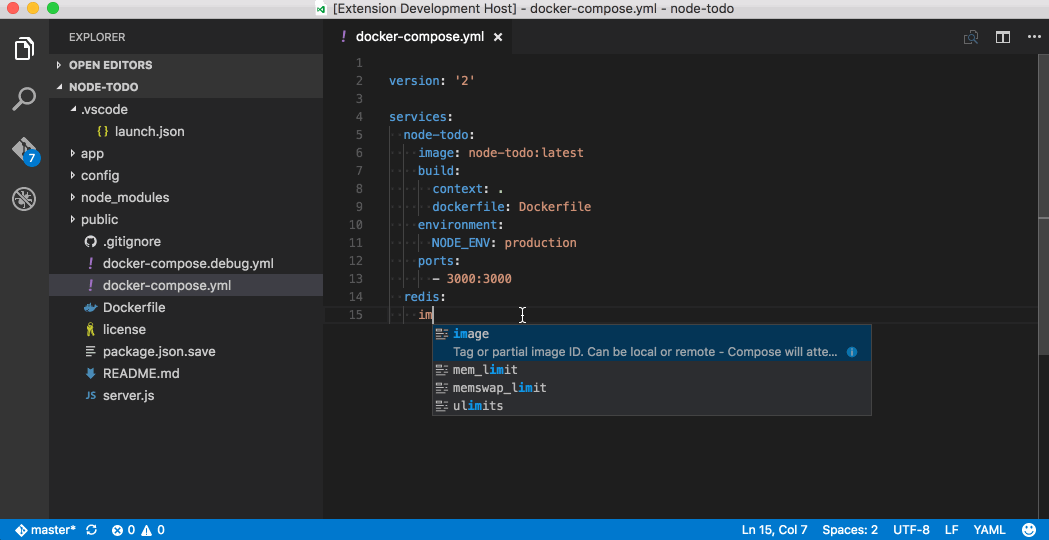Collapse the NODE-TODO folder section
The image size is (1049, 540).
click(186, 87)
